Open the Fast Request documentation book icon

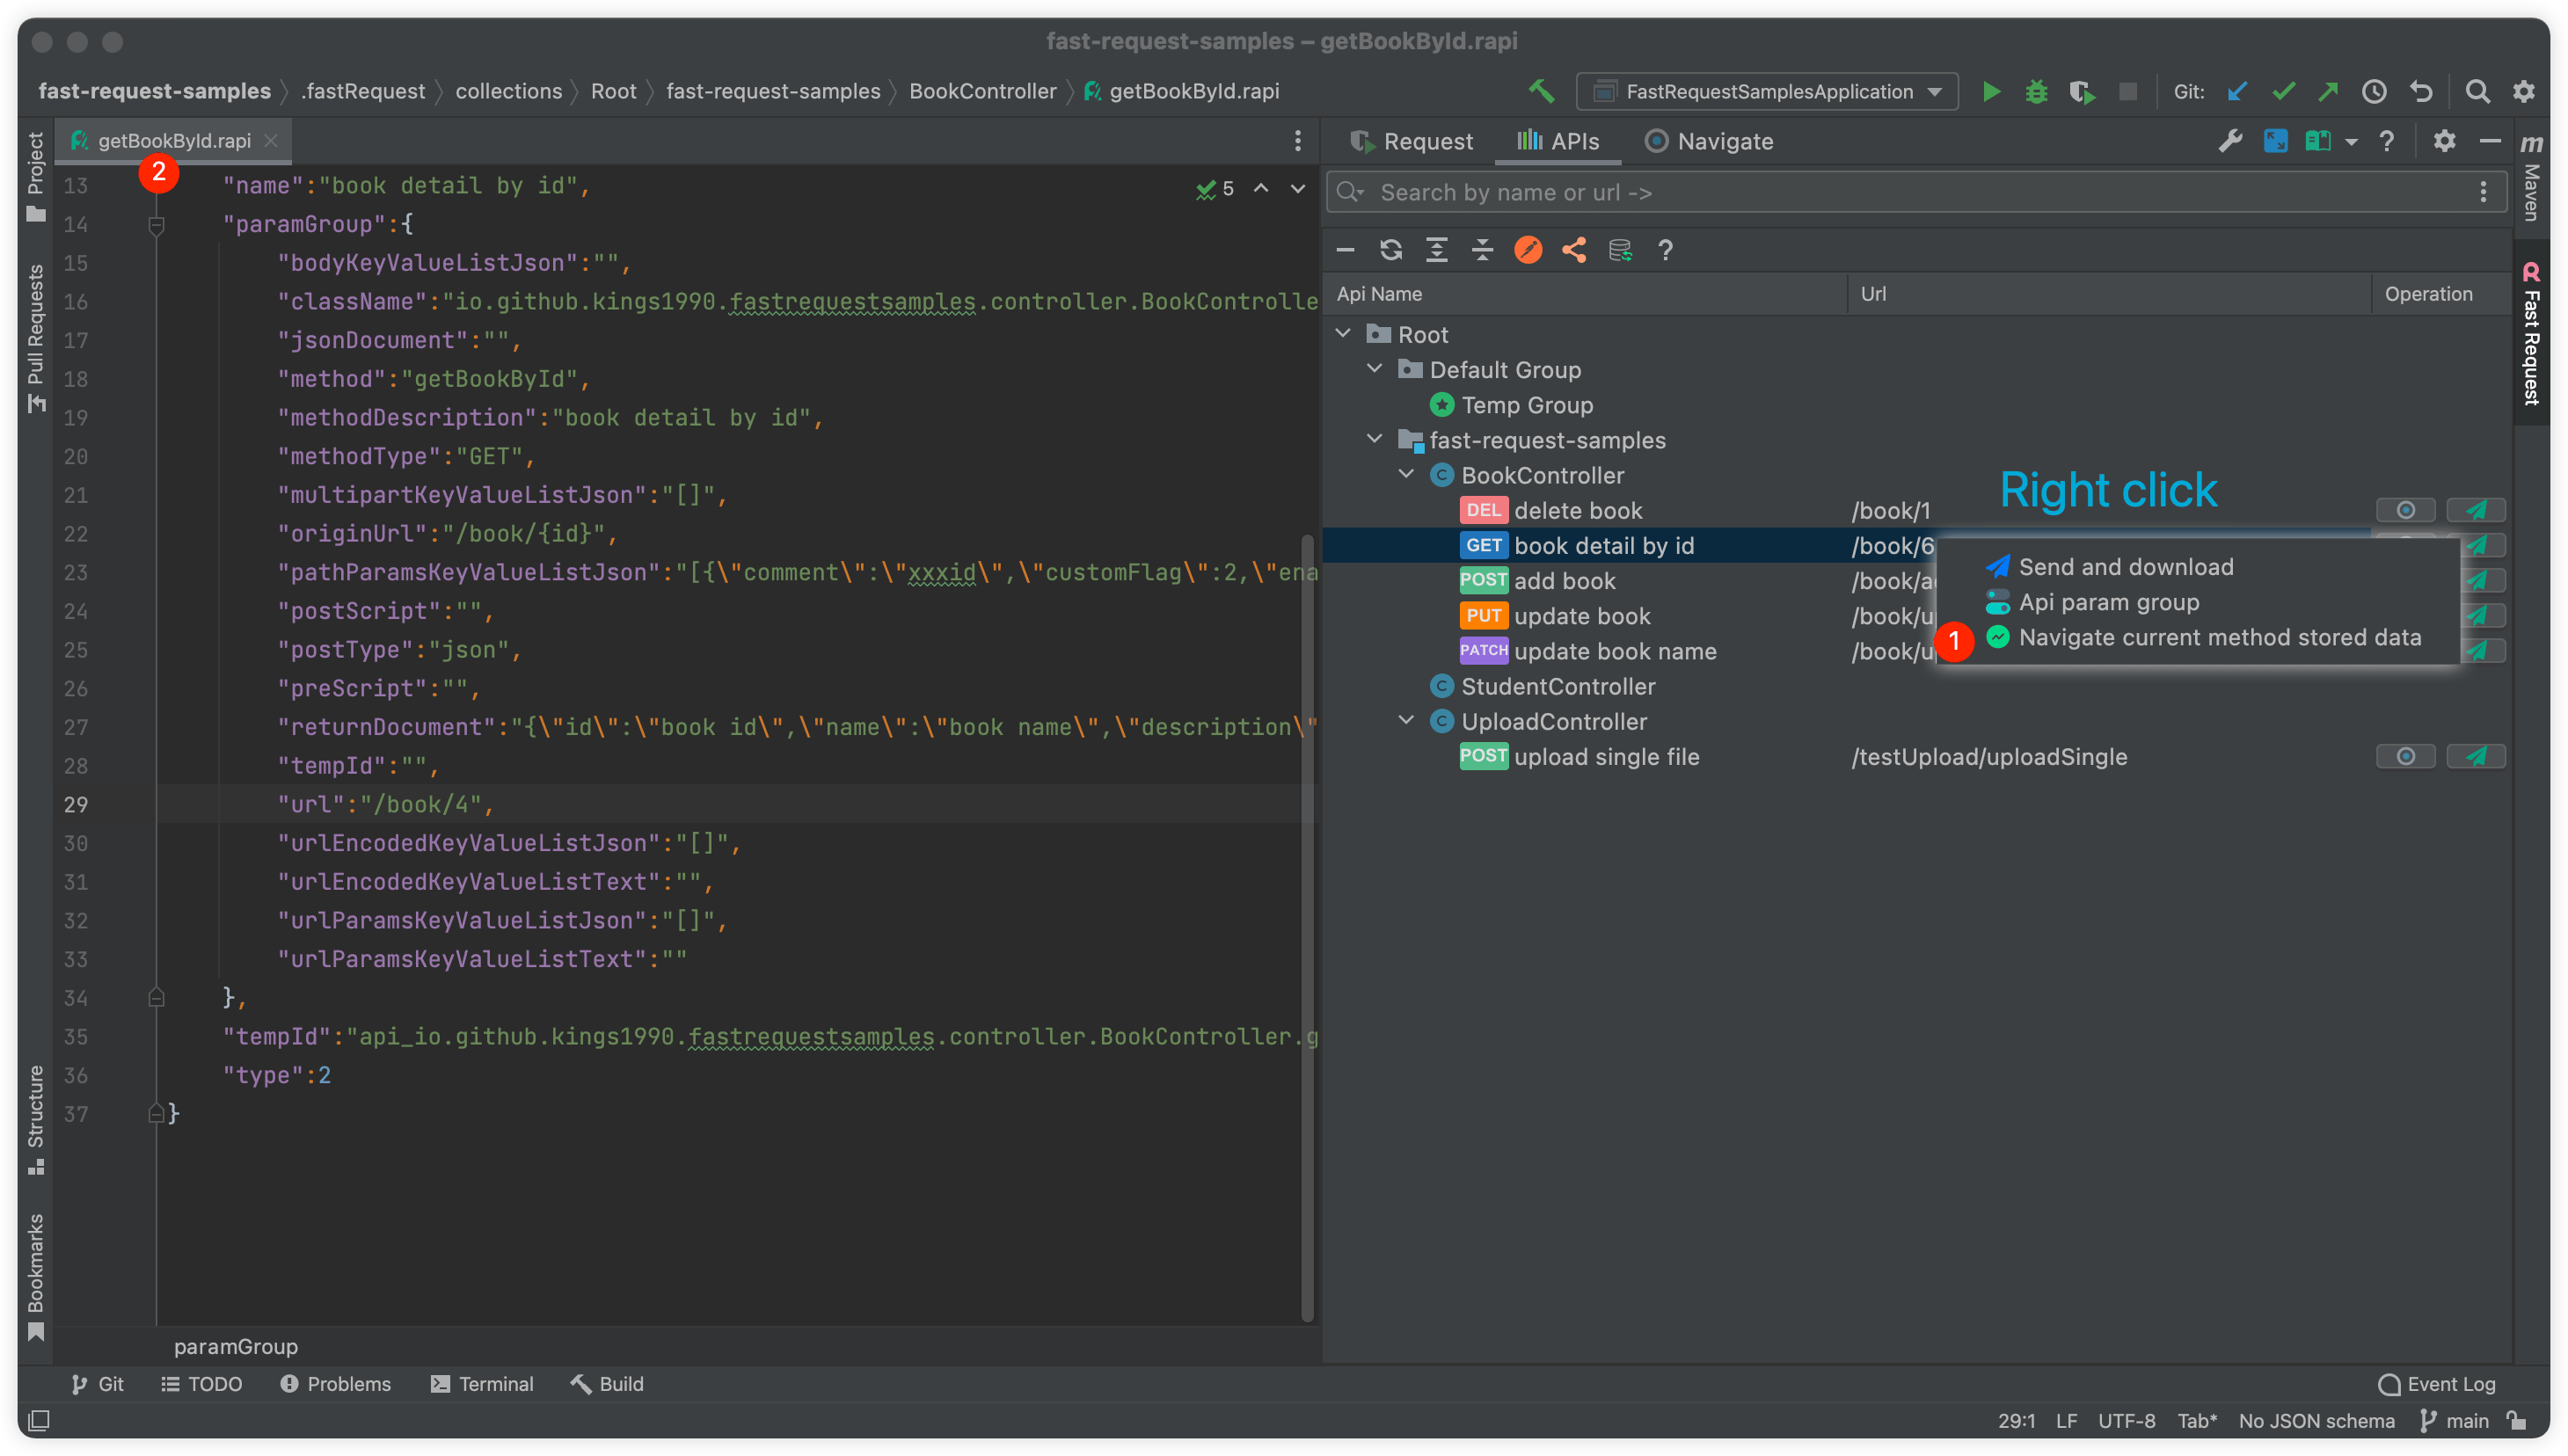pyautogui.click(x=2318, y=141)
